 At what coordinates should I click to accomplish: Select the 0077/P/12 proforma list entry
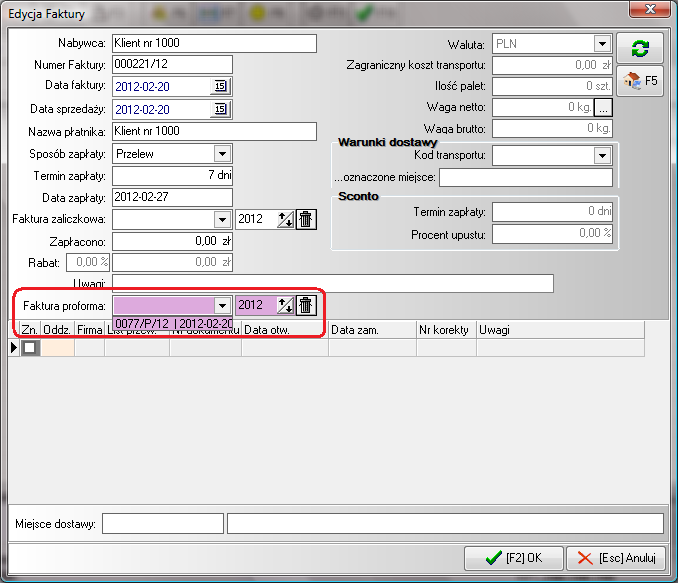pyautogui.click(x=174, y=324)
